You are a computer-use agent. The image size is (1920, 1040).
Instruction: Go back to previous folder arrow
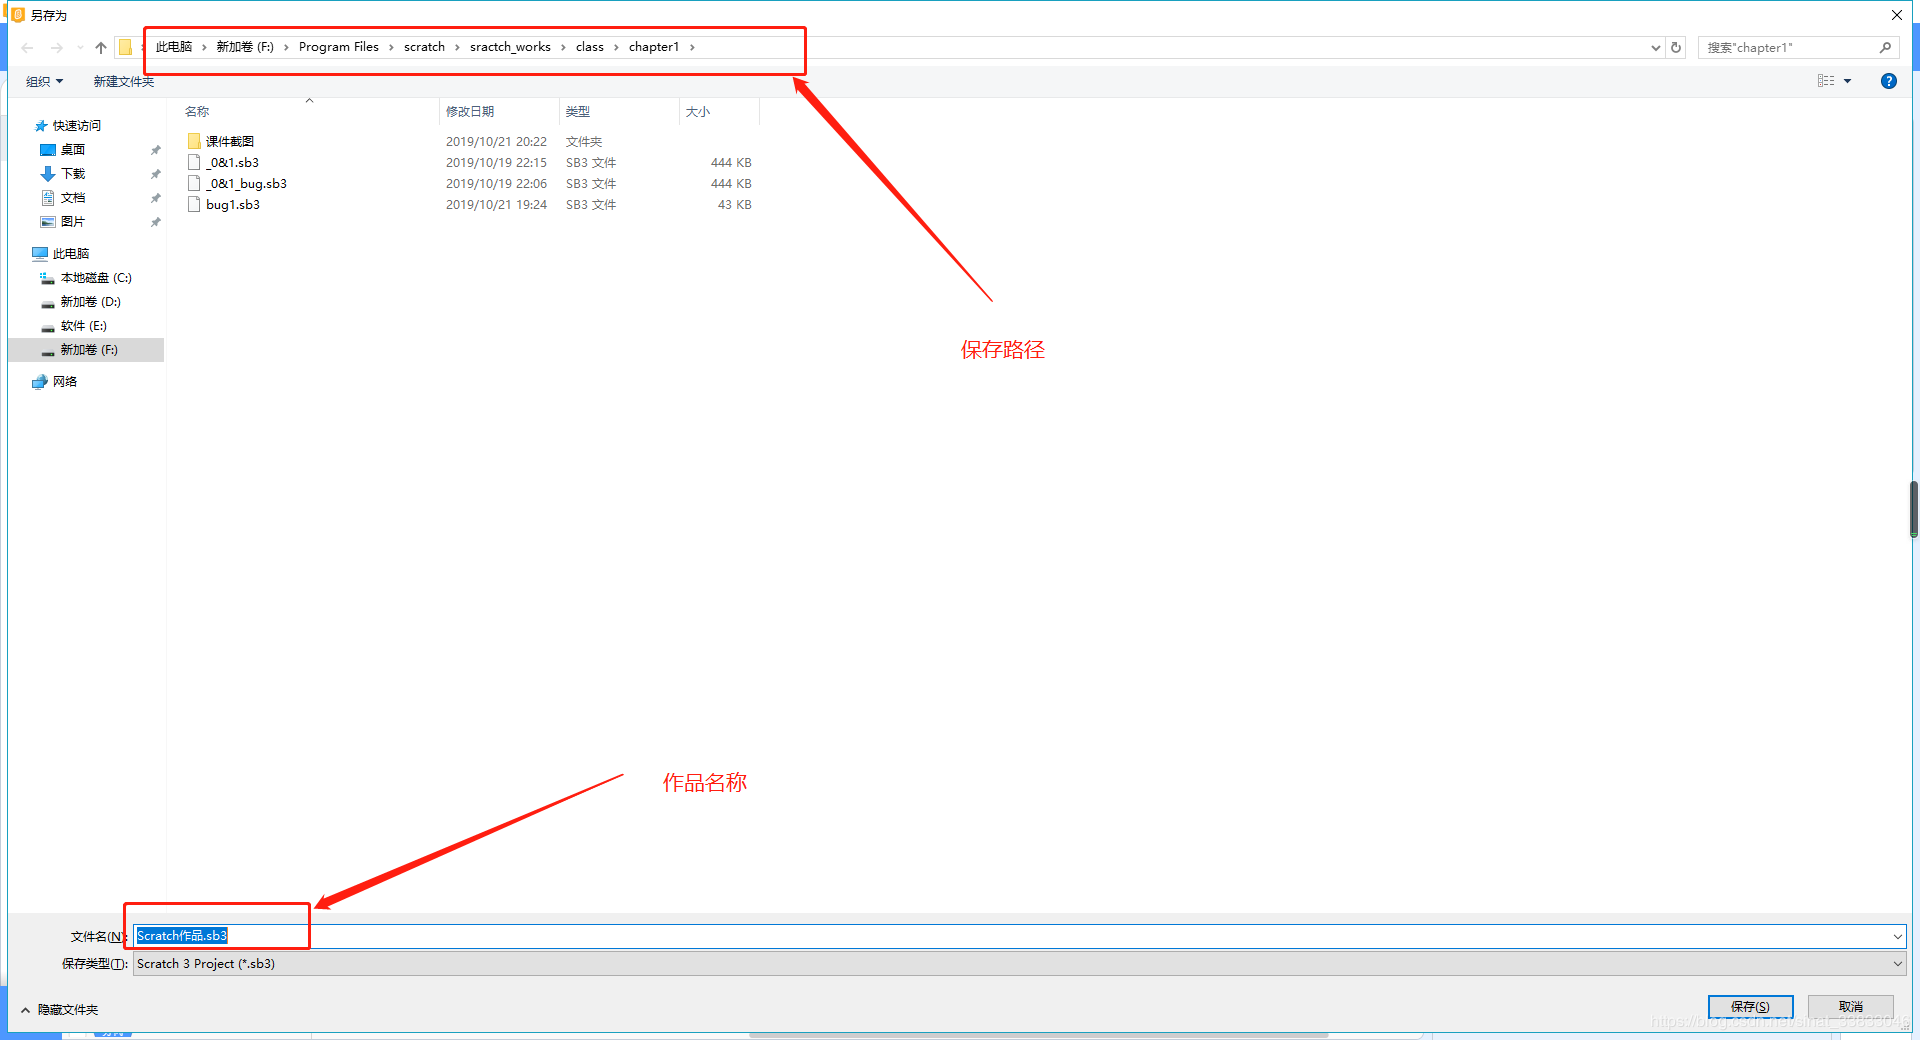(28, 47)
